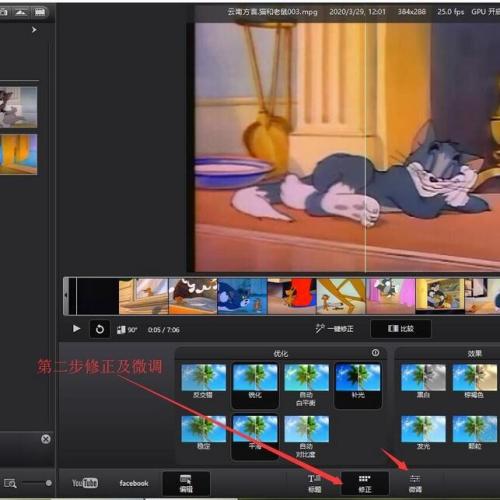Open the 微调 fine-tune tab

tap(415, 484)
